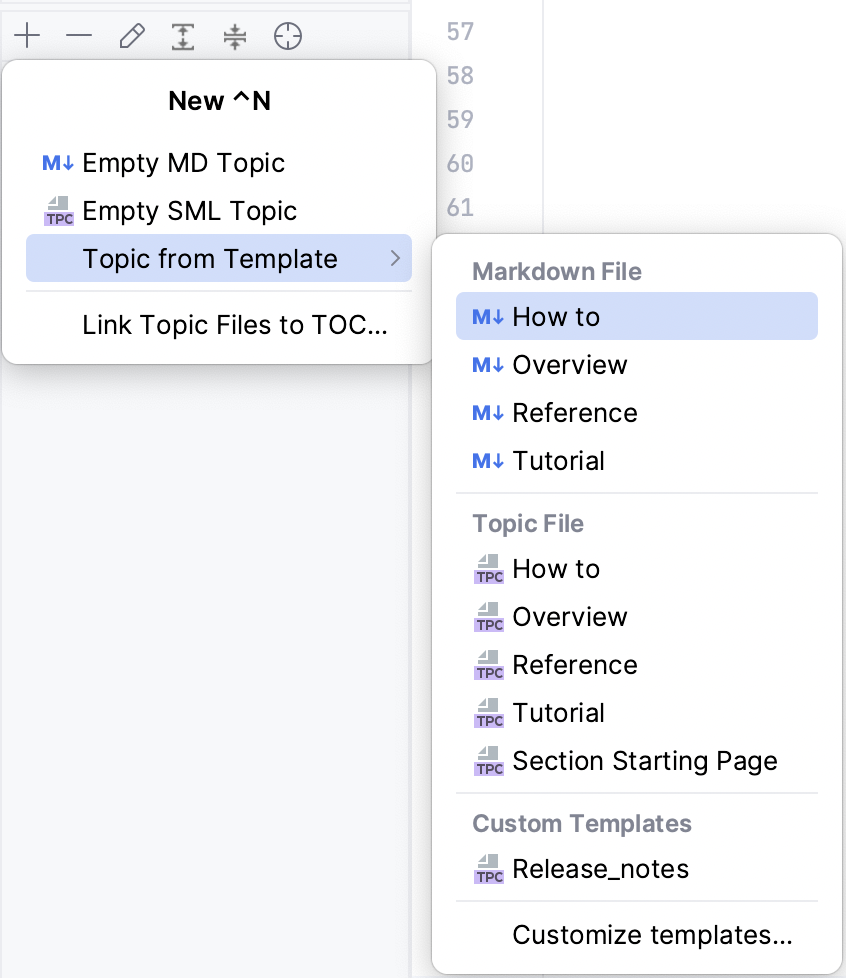Expand all entries with the expand icon

click(x=183, y=36)
